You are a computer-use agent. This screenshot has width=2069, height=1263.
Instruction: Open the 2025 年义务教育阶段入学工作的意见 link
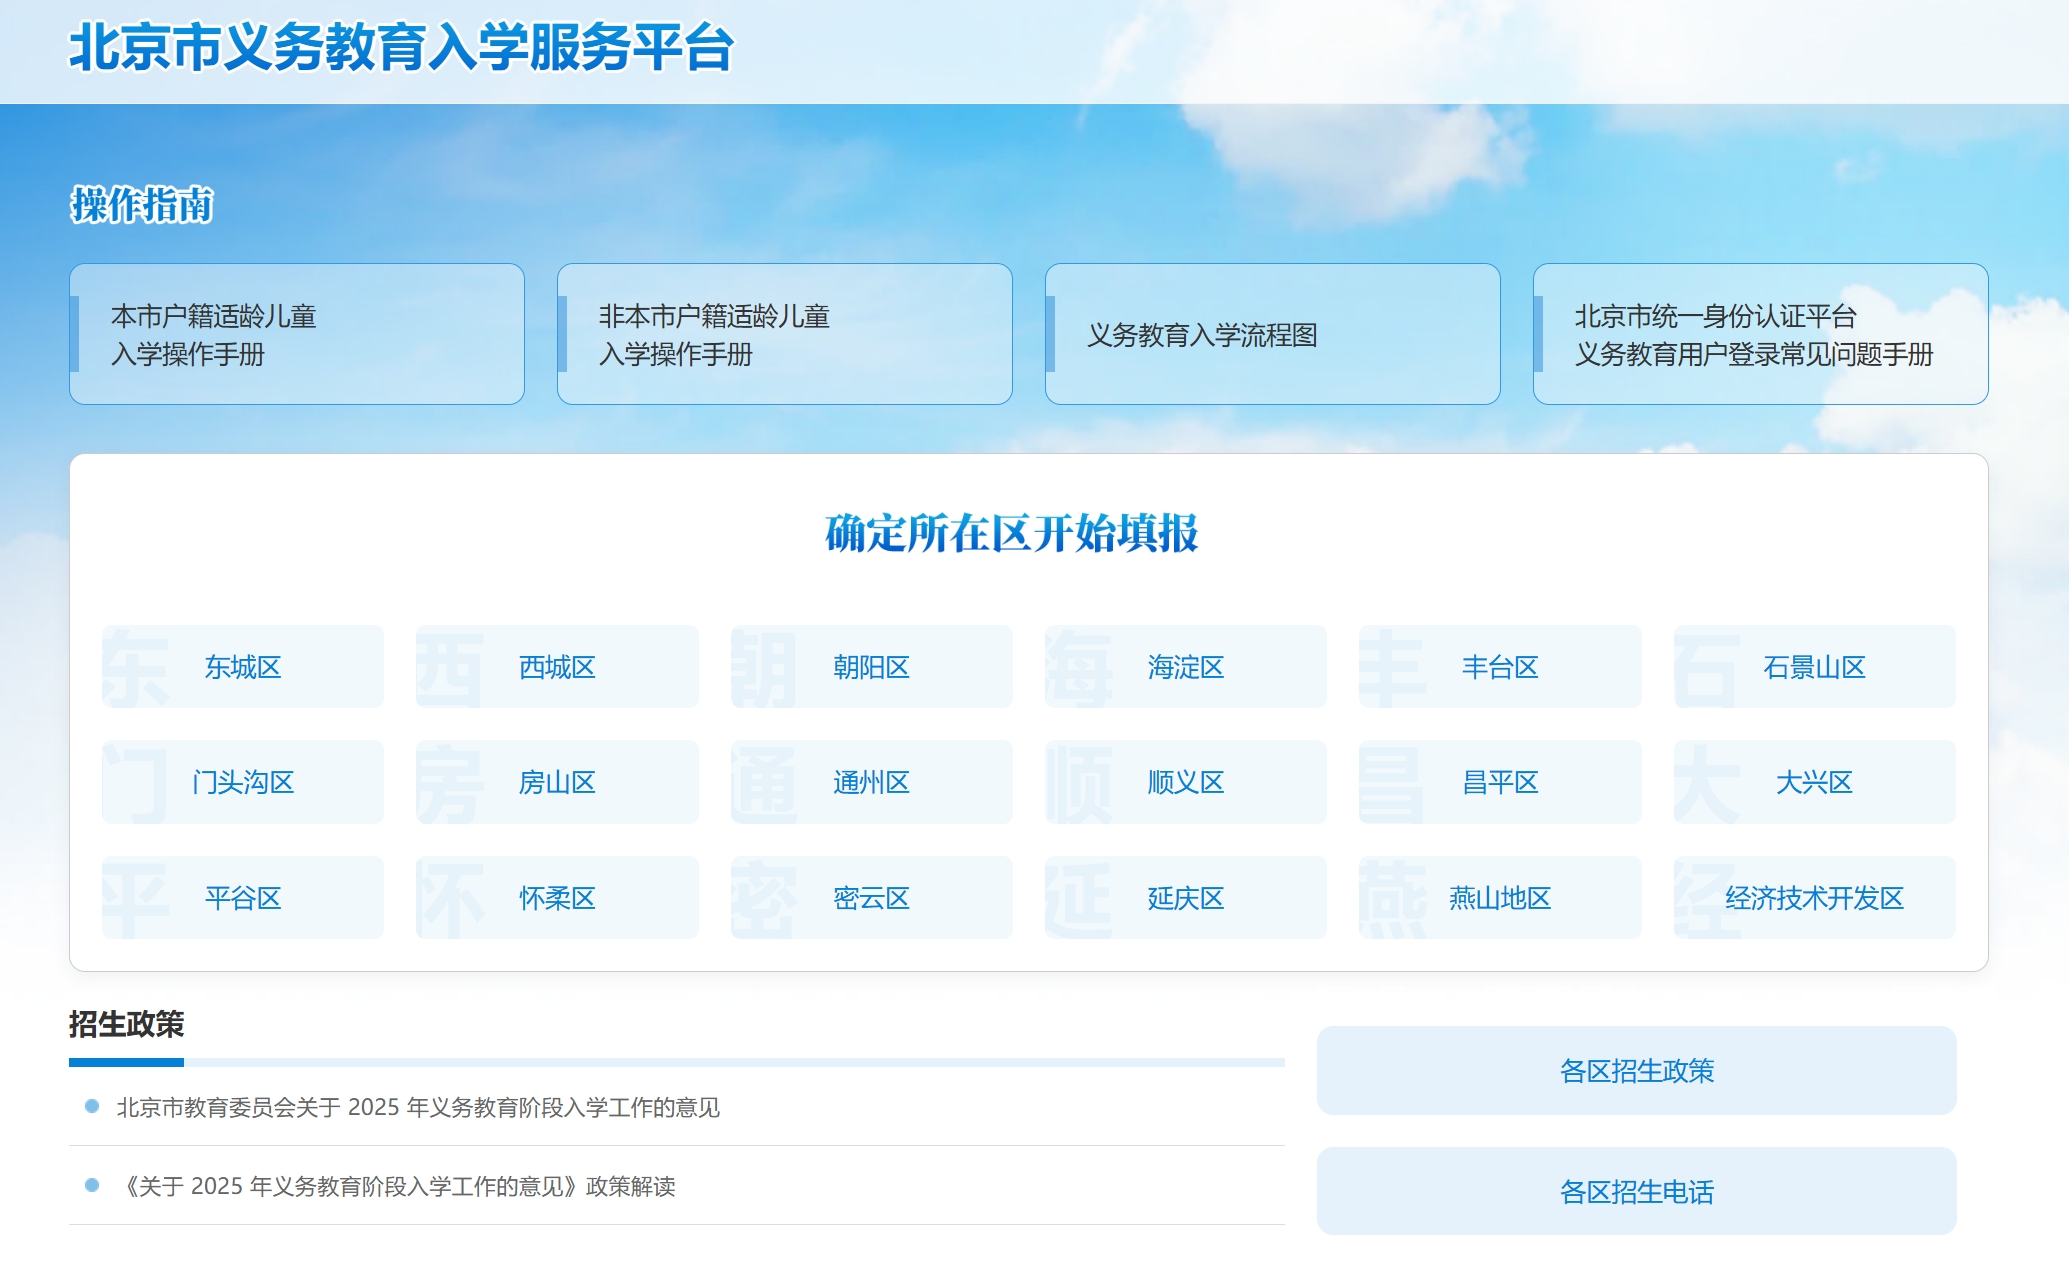click(418, 1107)
